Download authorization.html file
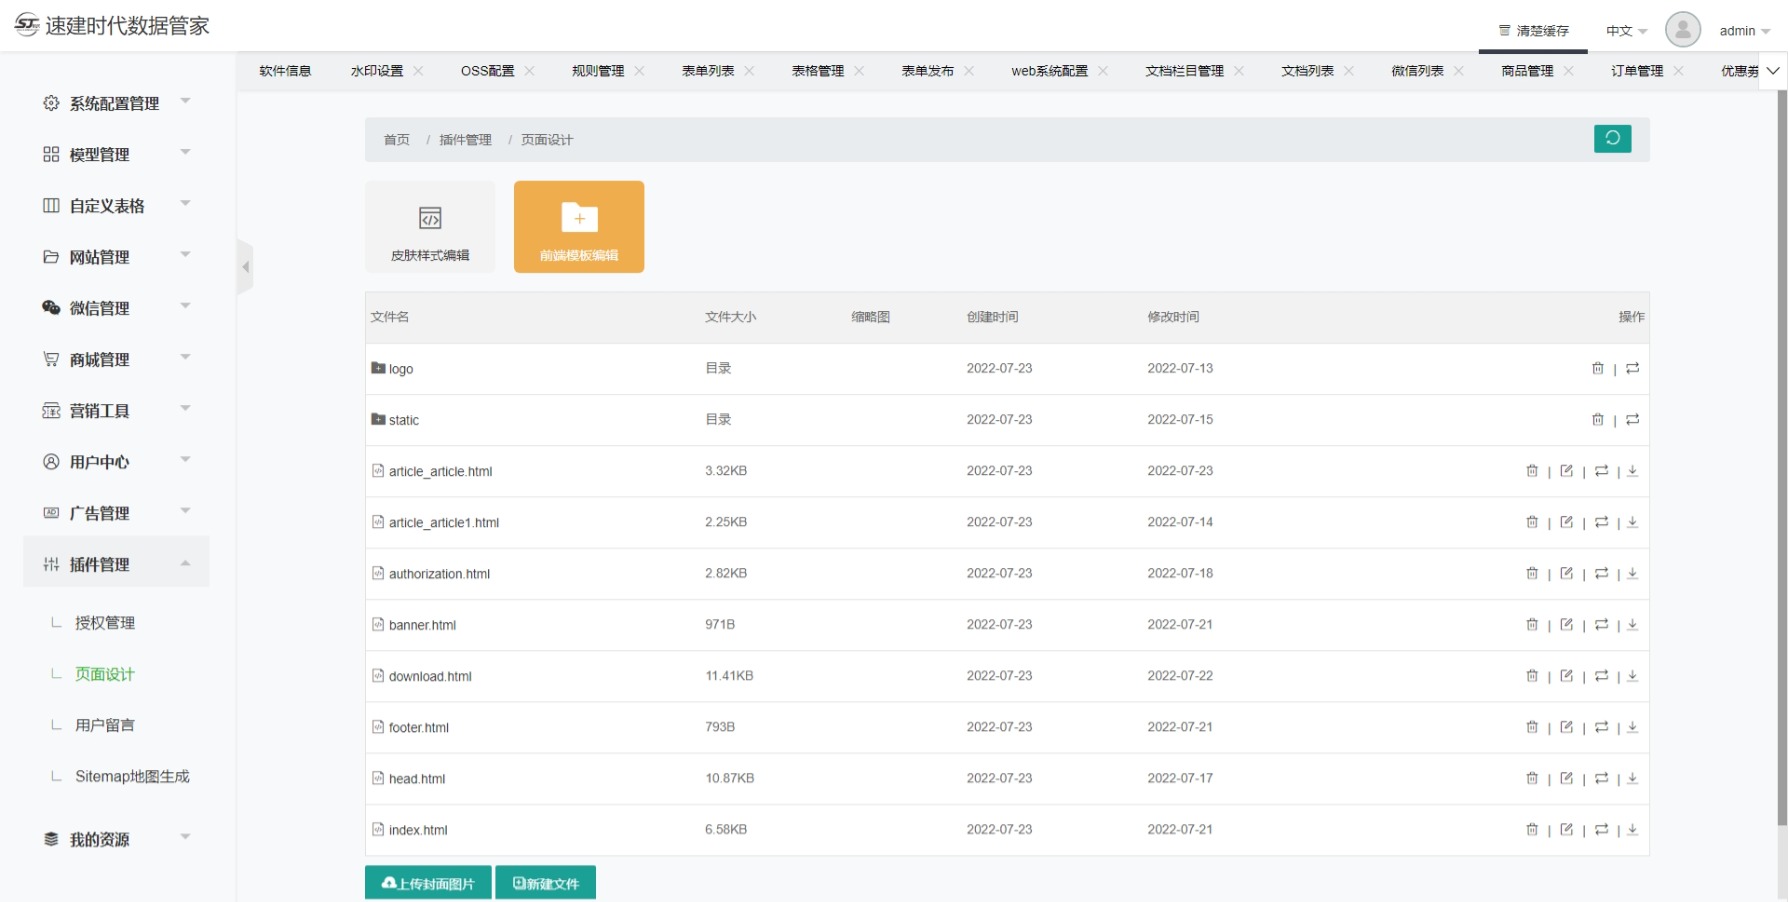The width and height of the screenshot is (1788, 902). pyautogui.click(x=1632, y=573)
